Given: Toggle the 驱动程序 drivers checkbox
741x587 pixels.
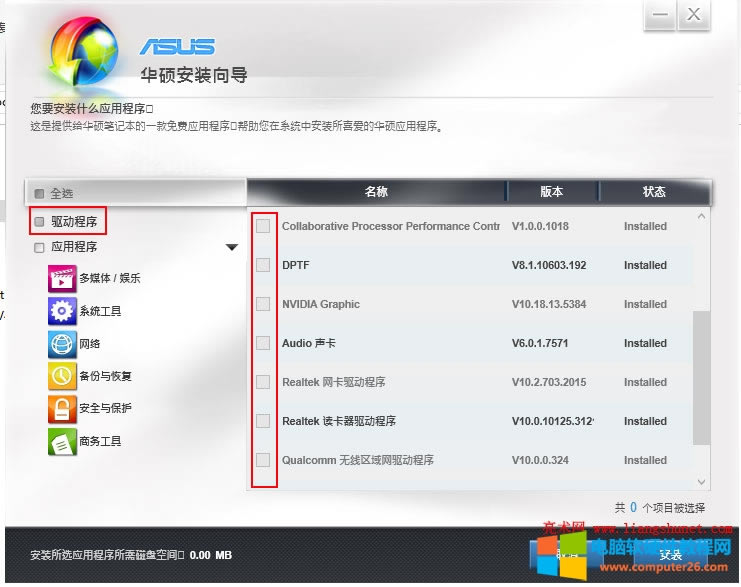Looking at the screenshot, I should coord(40,221).
